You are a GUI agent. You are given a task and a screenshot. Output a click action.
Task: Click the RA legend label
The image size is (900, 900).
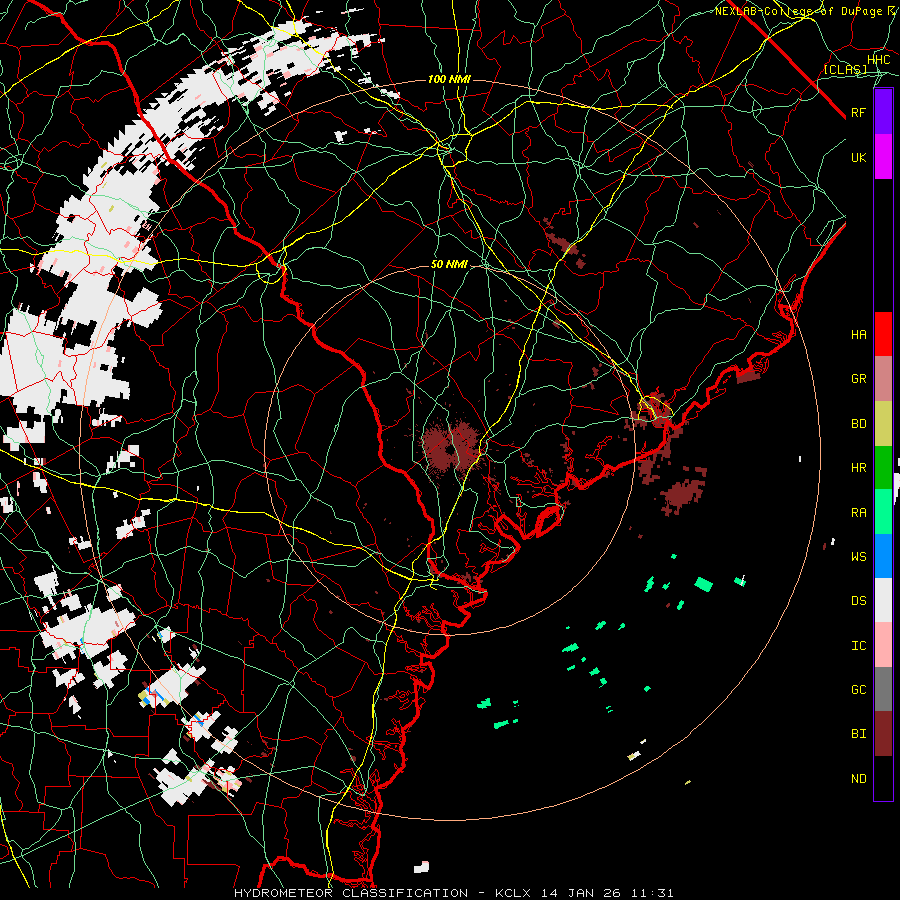tap(859, 513)
